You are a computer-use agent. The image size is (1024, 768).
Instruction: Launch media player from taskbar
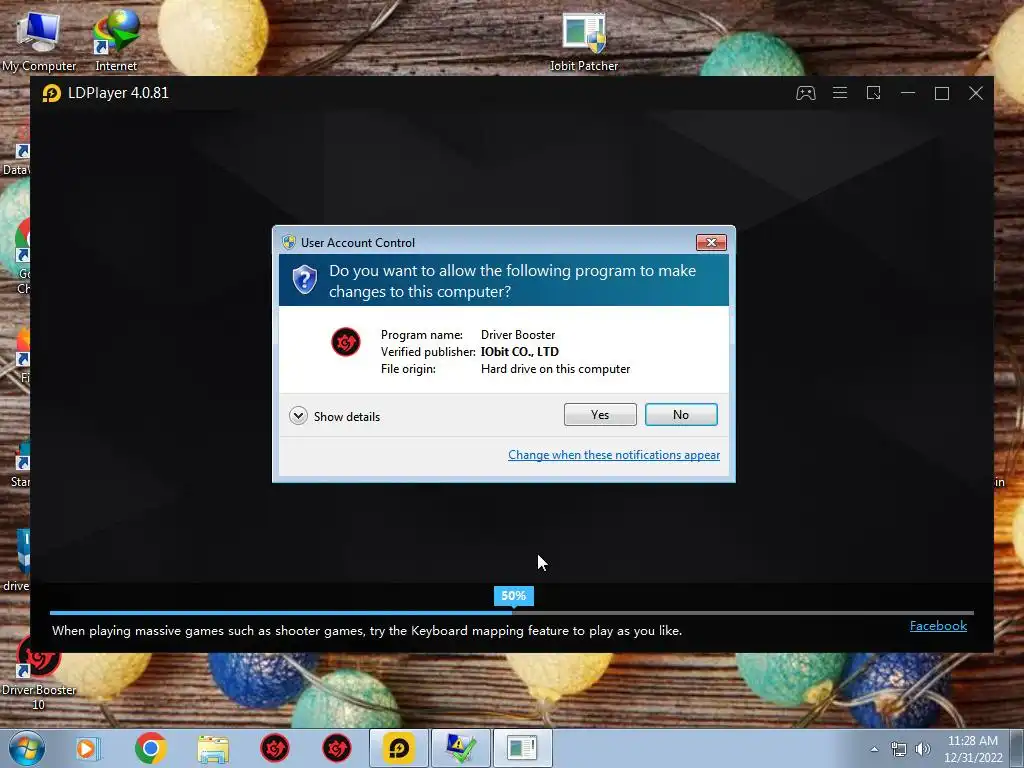pos(87,748)
